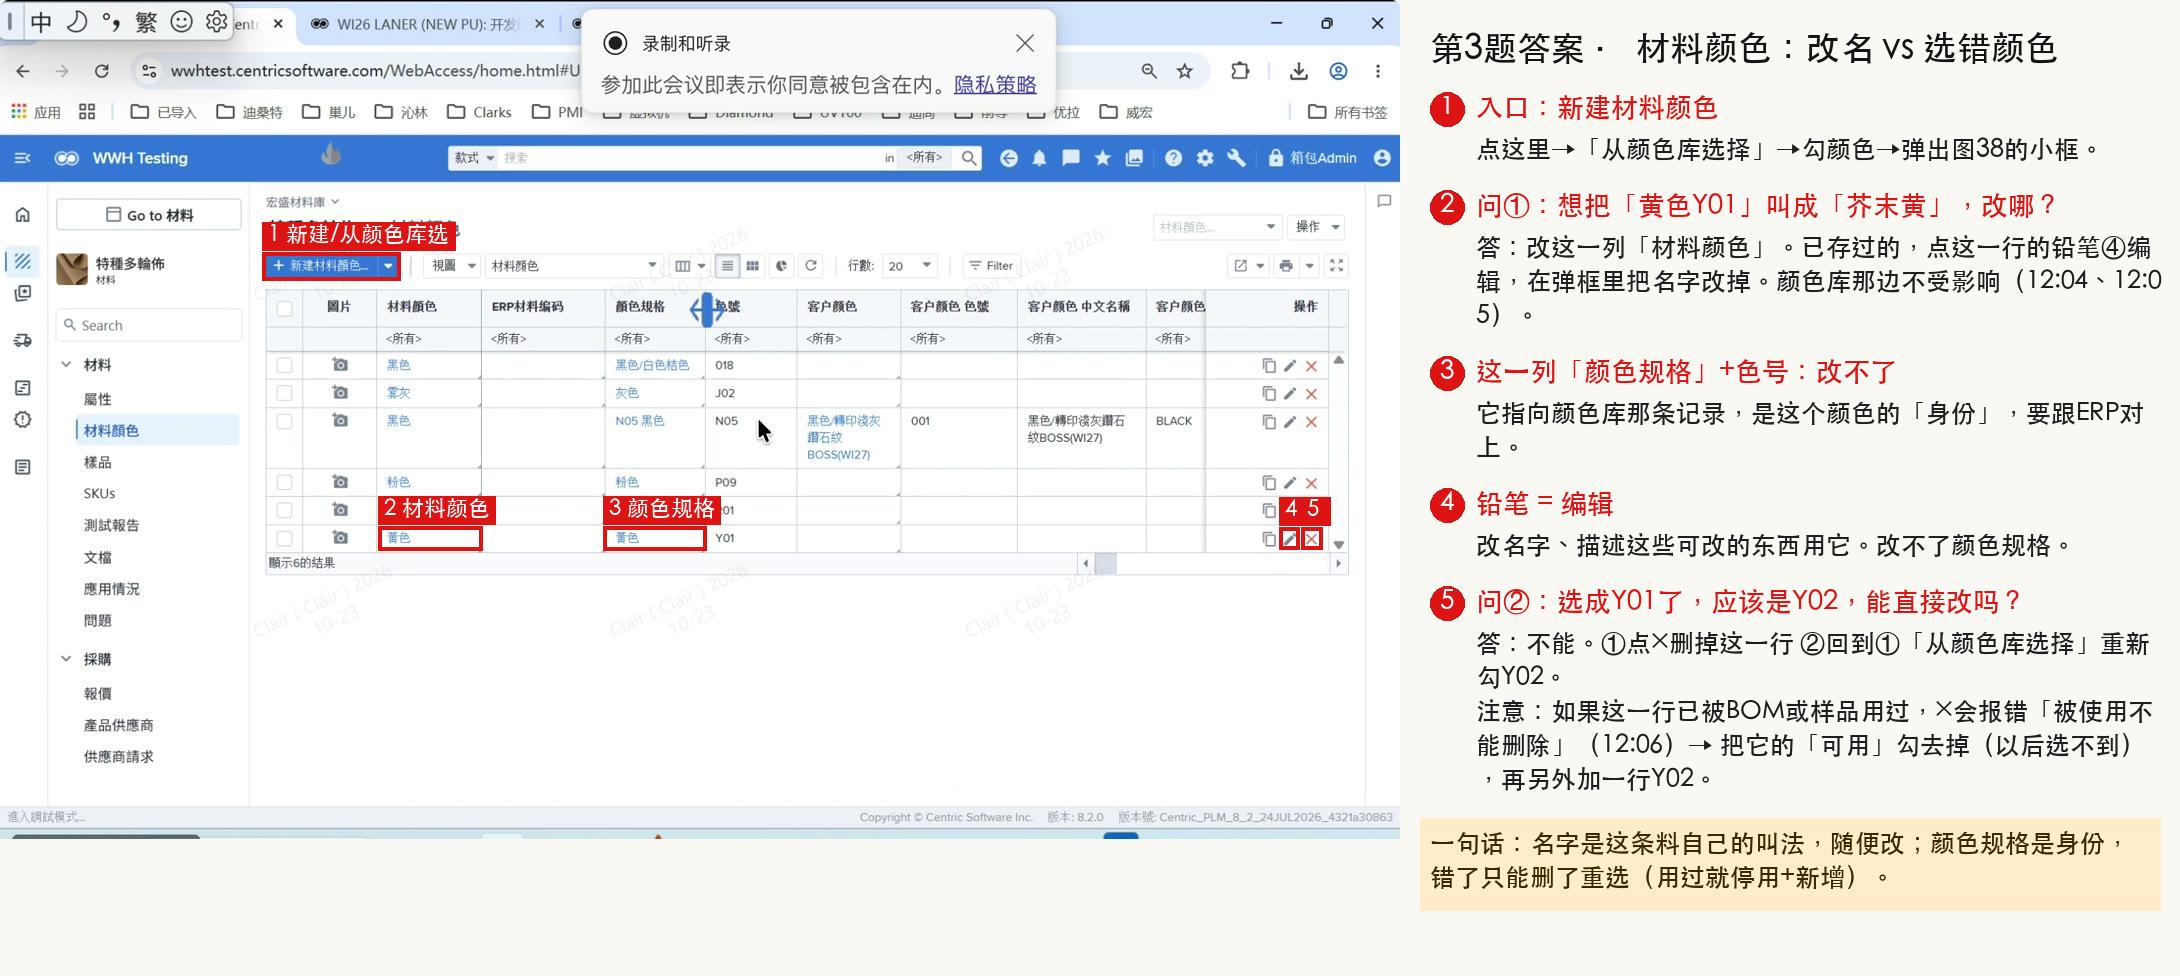The height and width of the screenshot is (976, 2180).
Task: Copy the J02 row using the duplicate icon
Action: [x=1269, y=394]
